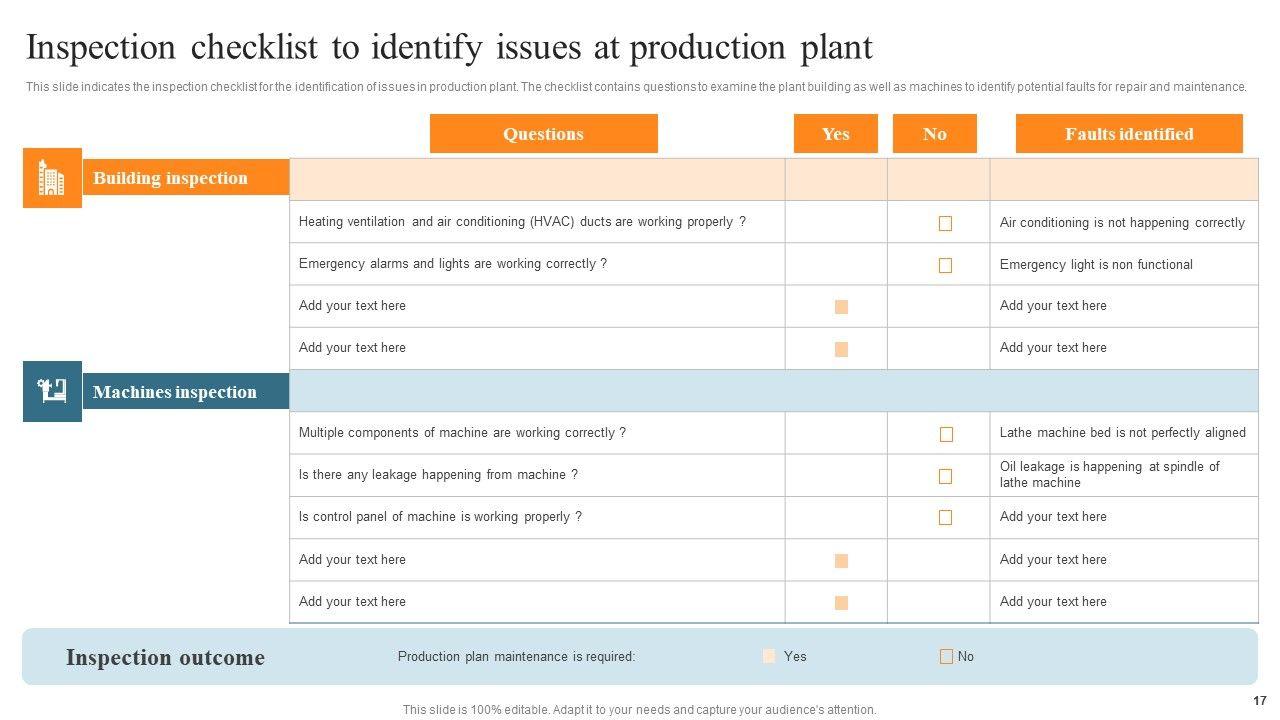Click 'Emergency light is non functional' cell
Screen dimensions: 1280x720
(1096, 265)
